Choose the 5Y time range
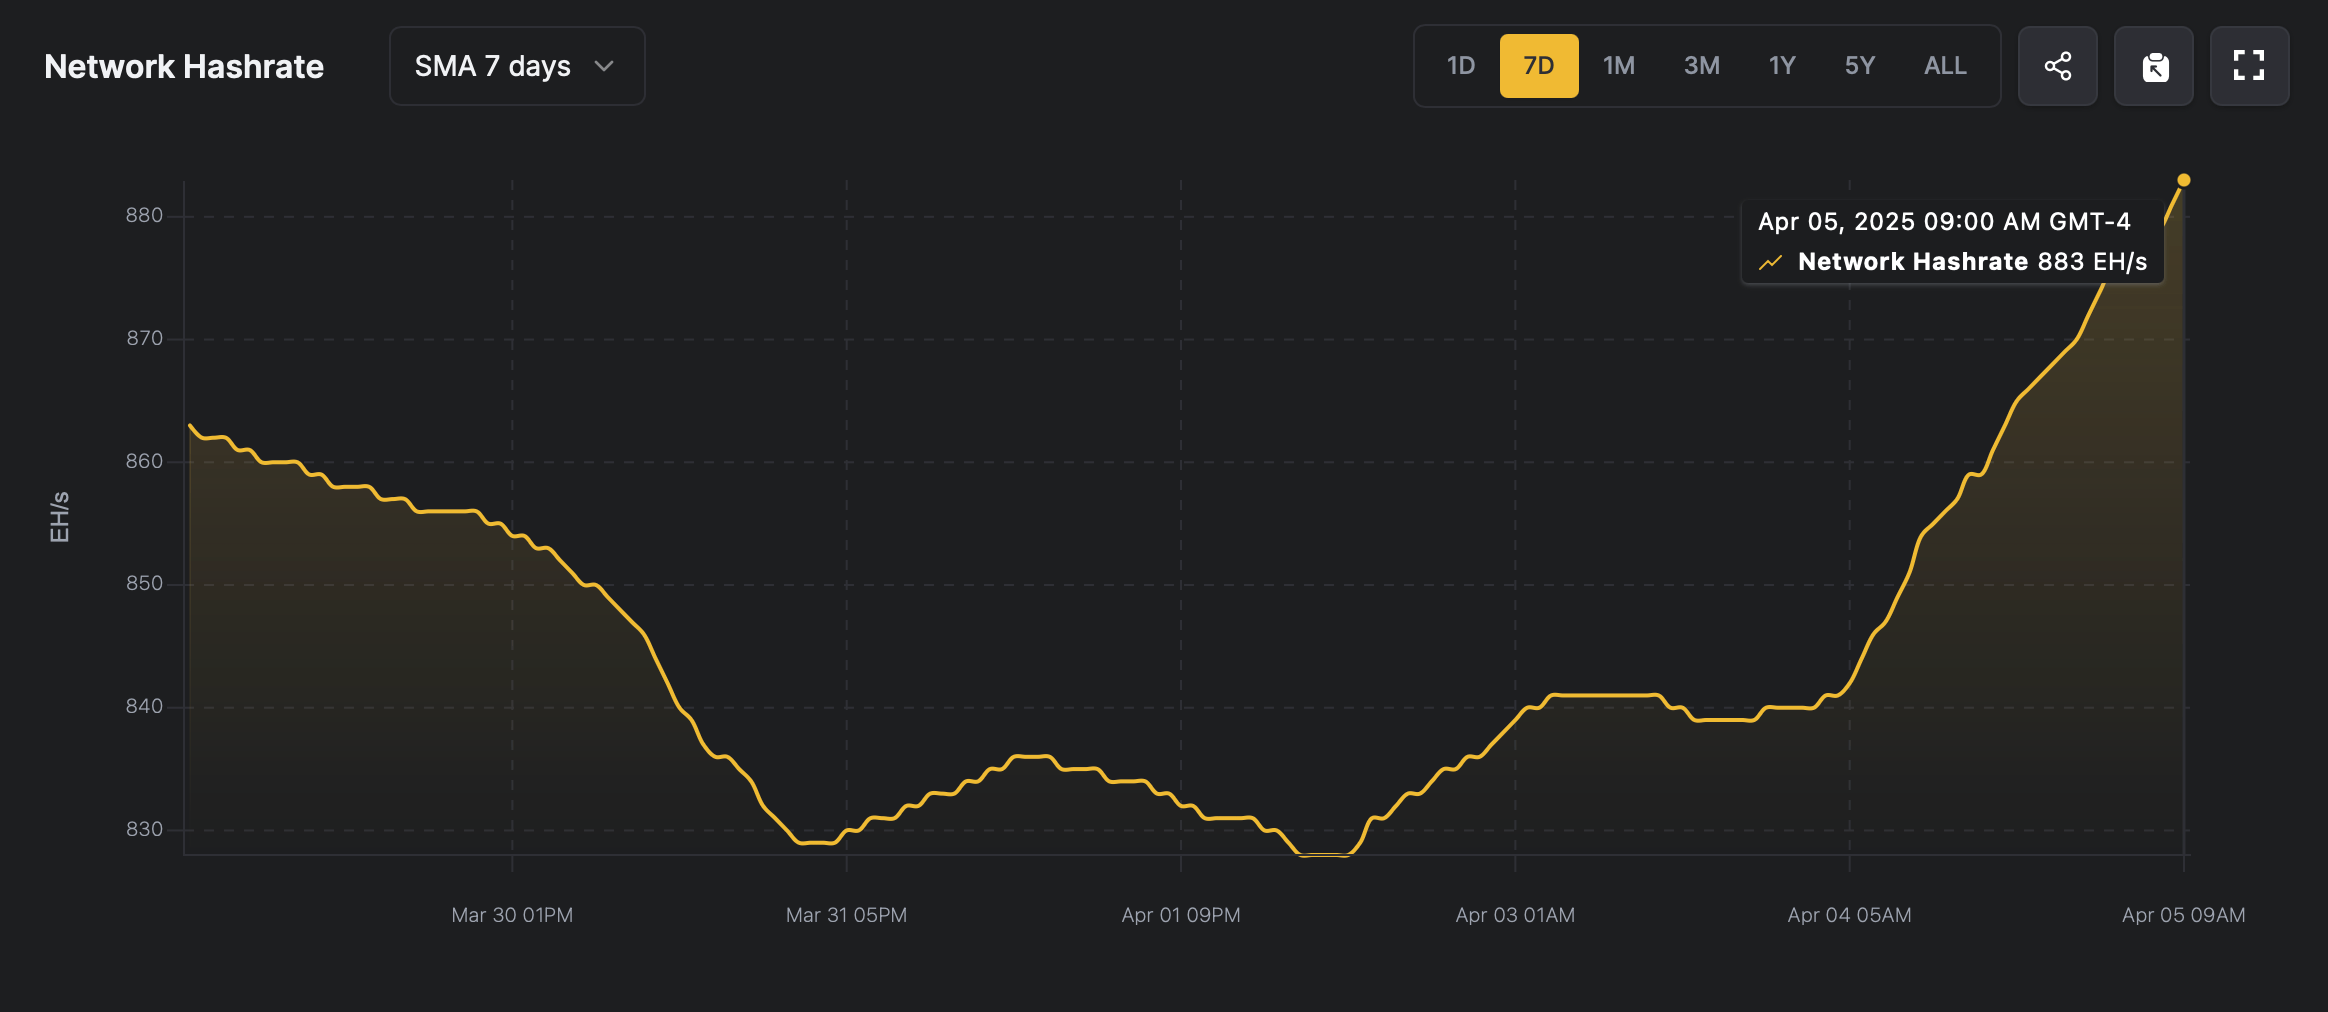Screen dimensions: 2328x1012 pos(1859,66)
